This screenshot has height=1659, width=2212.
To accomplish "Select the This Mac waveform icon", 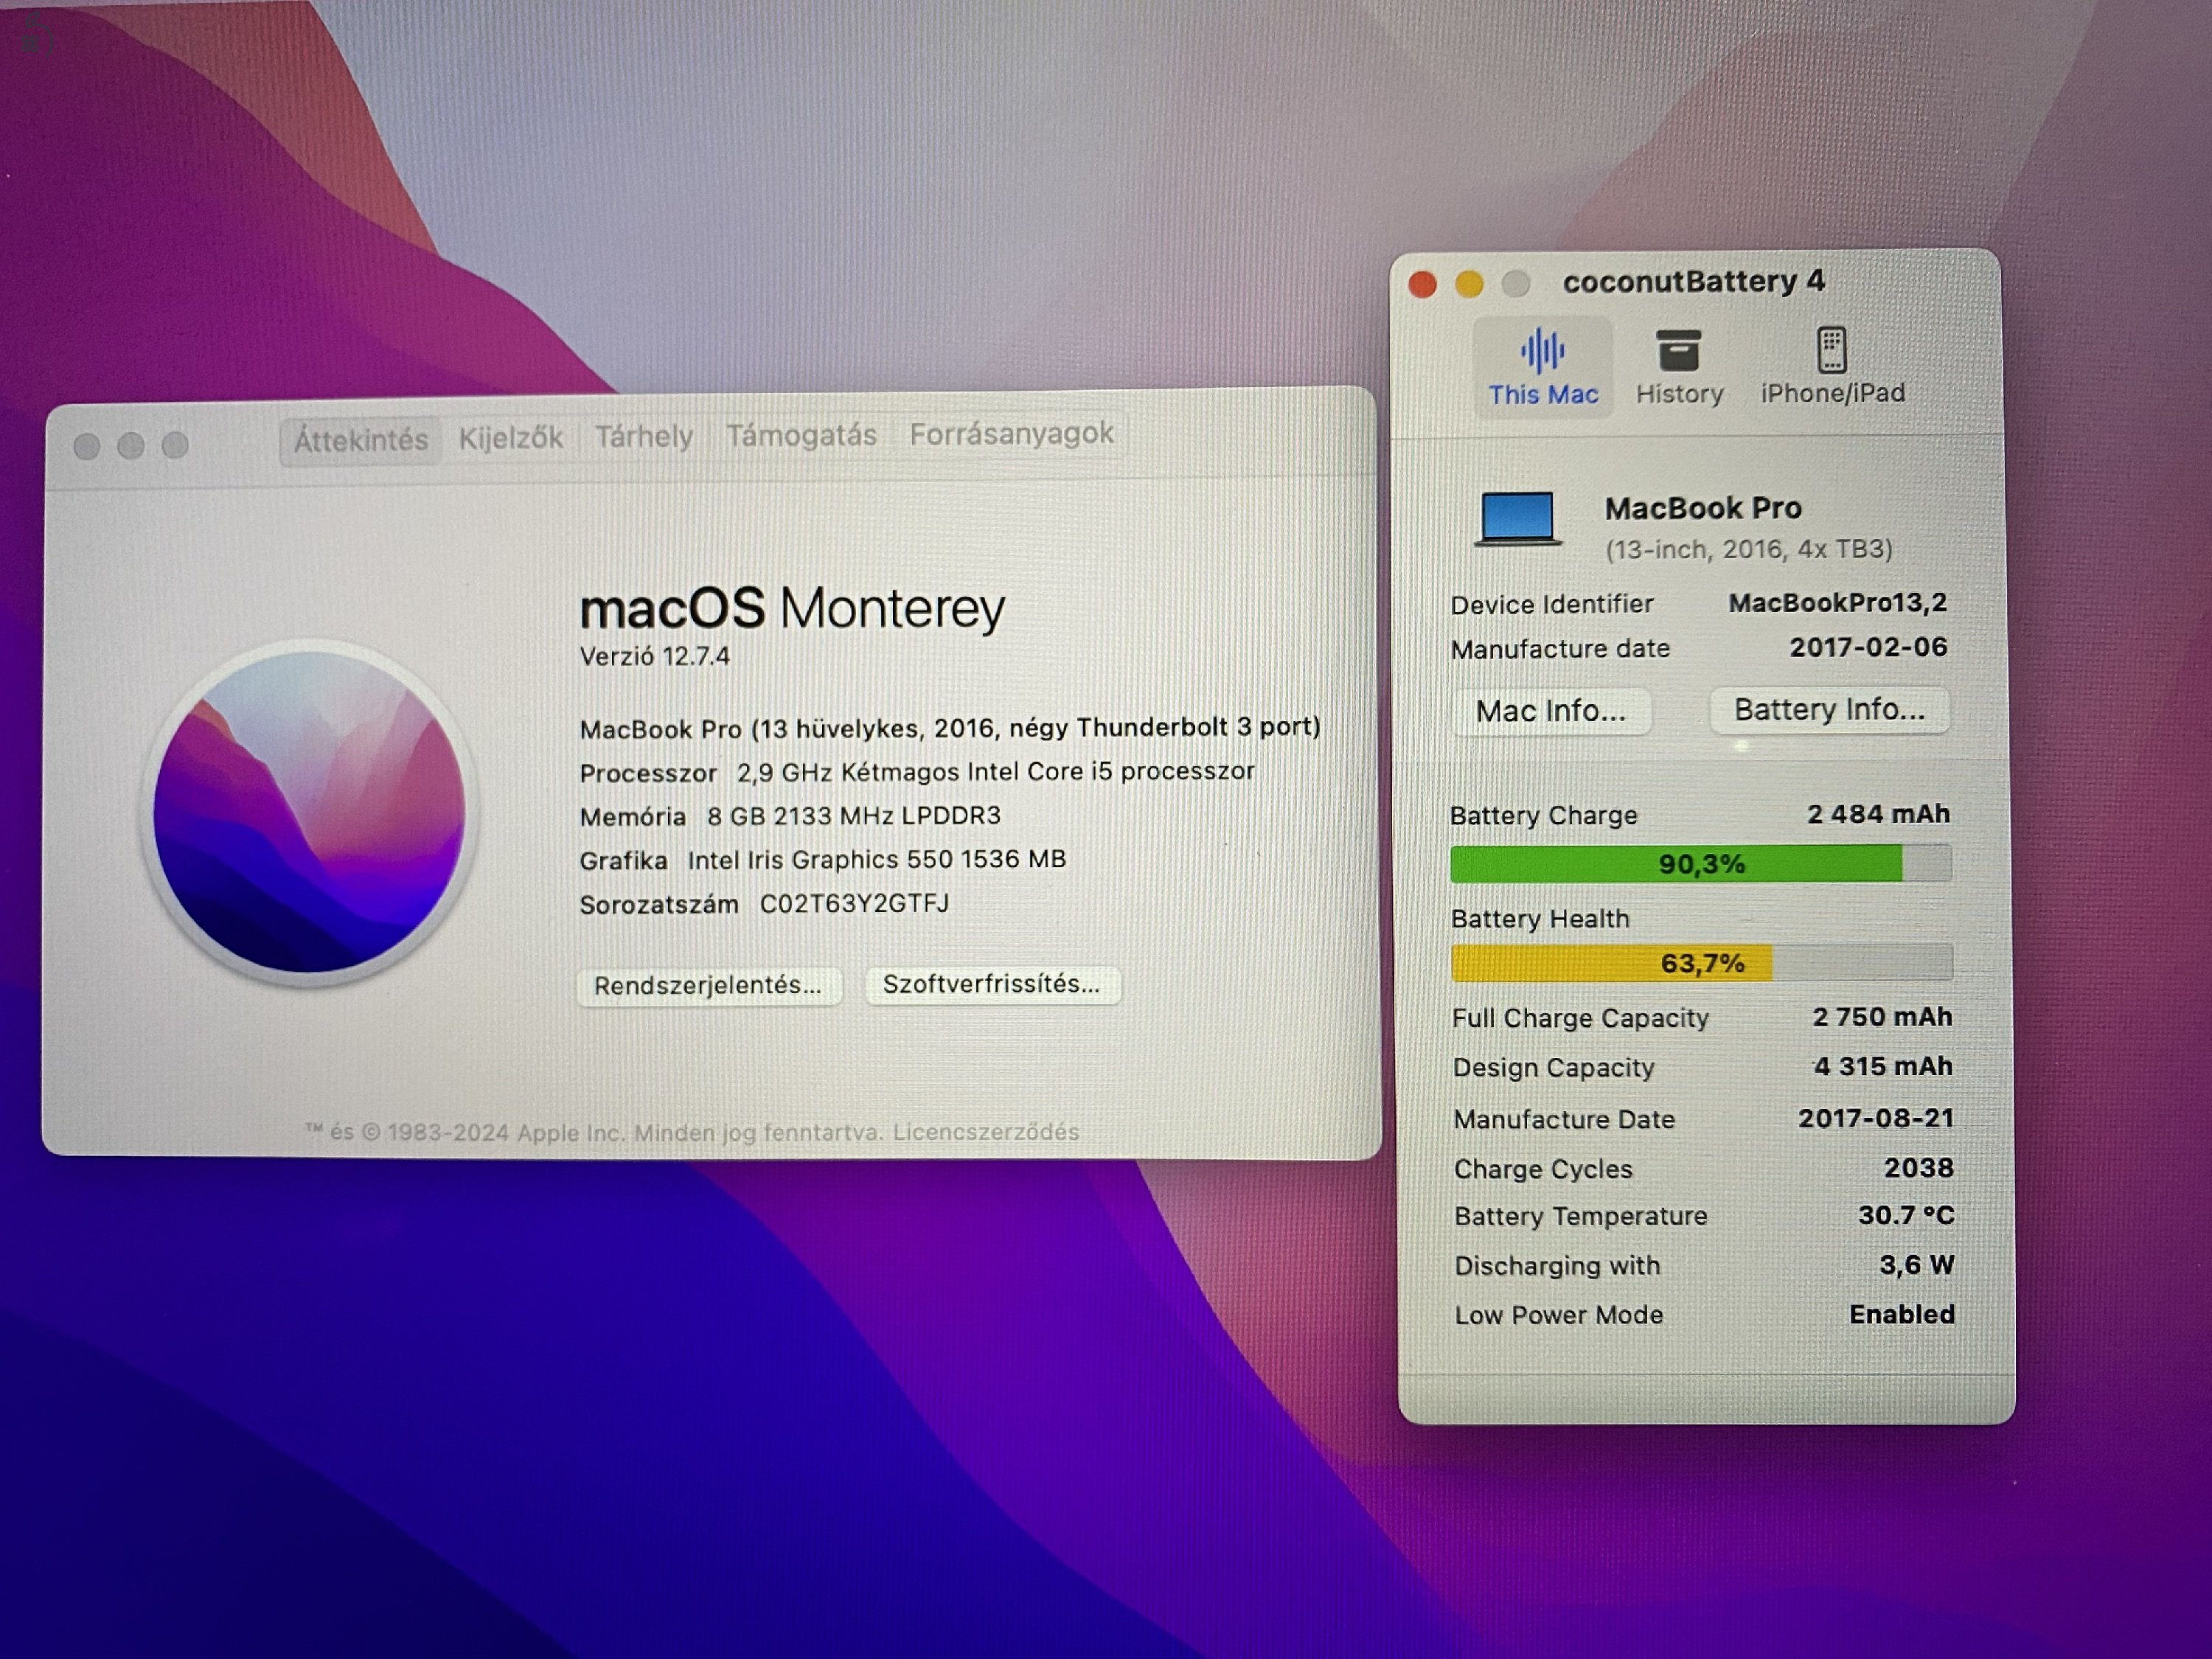I will pos(1542,350).
